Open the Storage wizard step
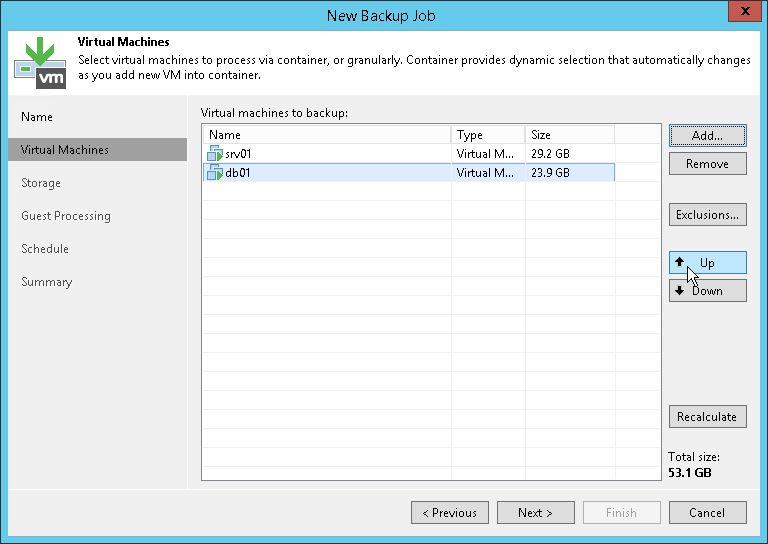 (41, 183)
